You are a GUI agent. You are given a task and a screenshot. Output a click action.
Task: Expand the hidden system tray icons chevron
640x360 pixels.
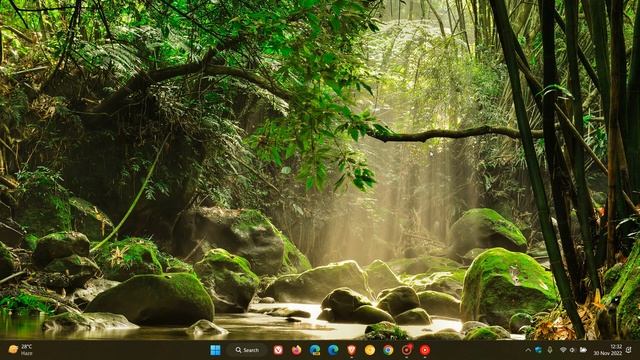tap(528, 350)
